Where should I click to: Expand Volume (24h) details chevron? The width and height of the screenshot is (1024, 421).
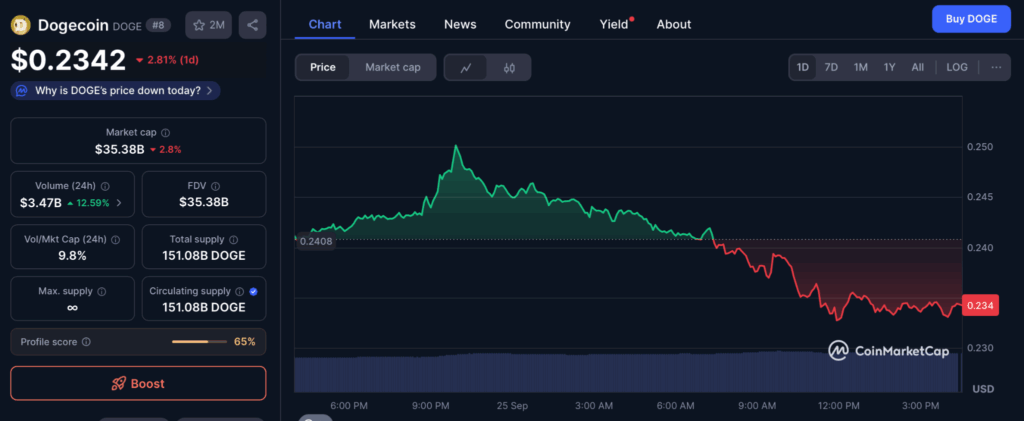[120, 203]
